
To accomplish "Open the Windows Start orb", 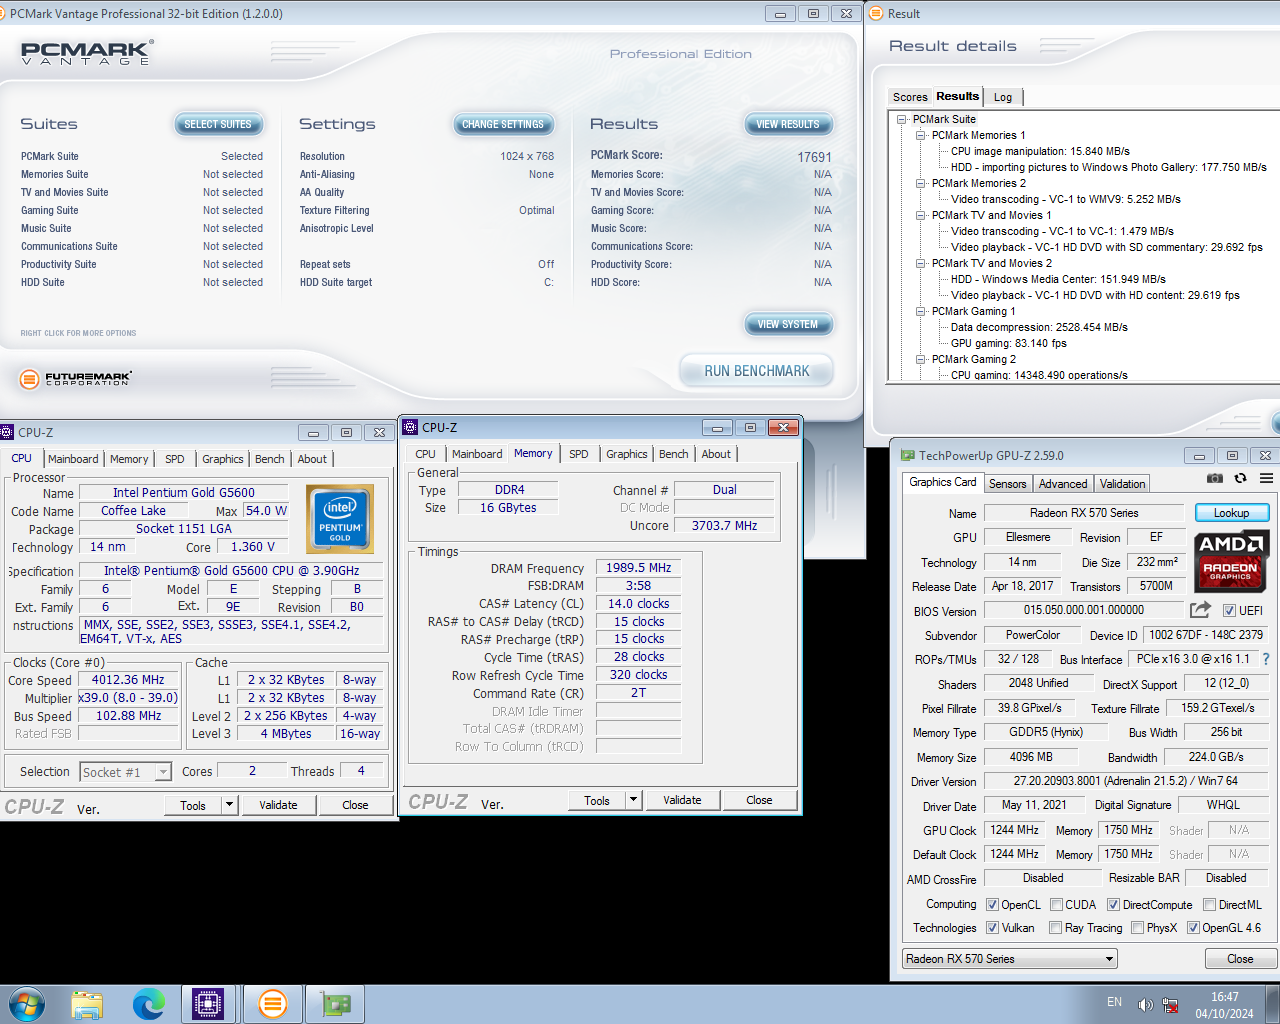I will coord(27,1004).
